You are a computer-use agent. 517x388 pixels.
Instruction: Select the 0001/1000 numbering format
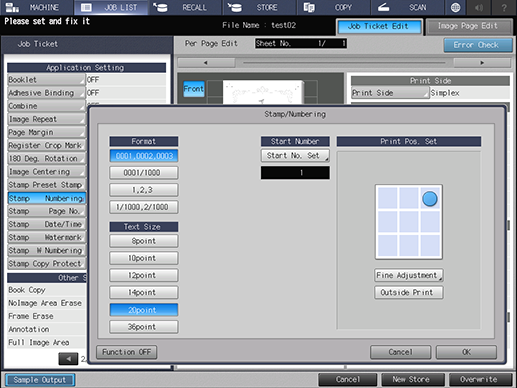click(x=144, y=173)
